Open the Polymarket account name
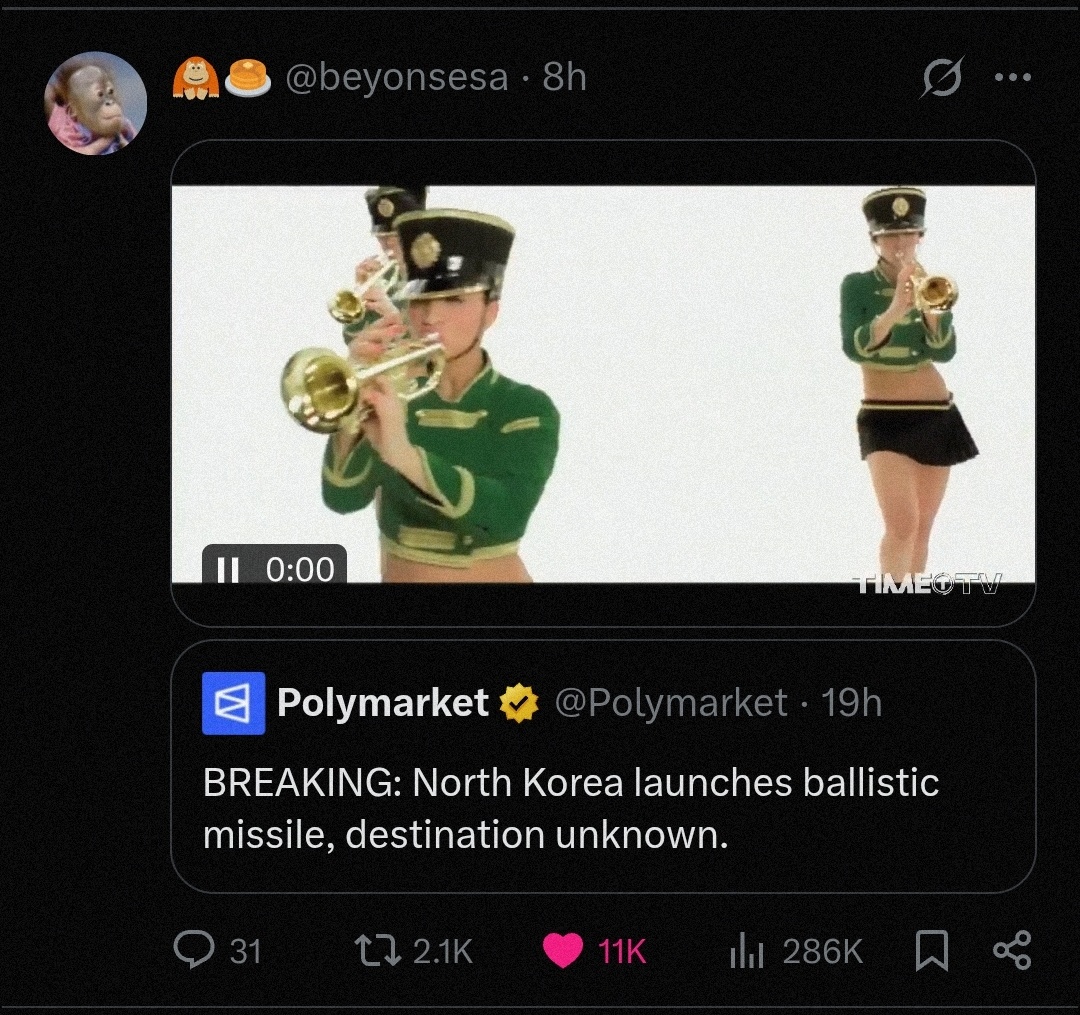This screenshot has width=1080, height=1015. click(382, 703)
